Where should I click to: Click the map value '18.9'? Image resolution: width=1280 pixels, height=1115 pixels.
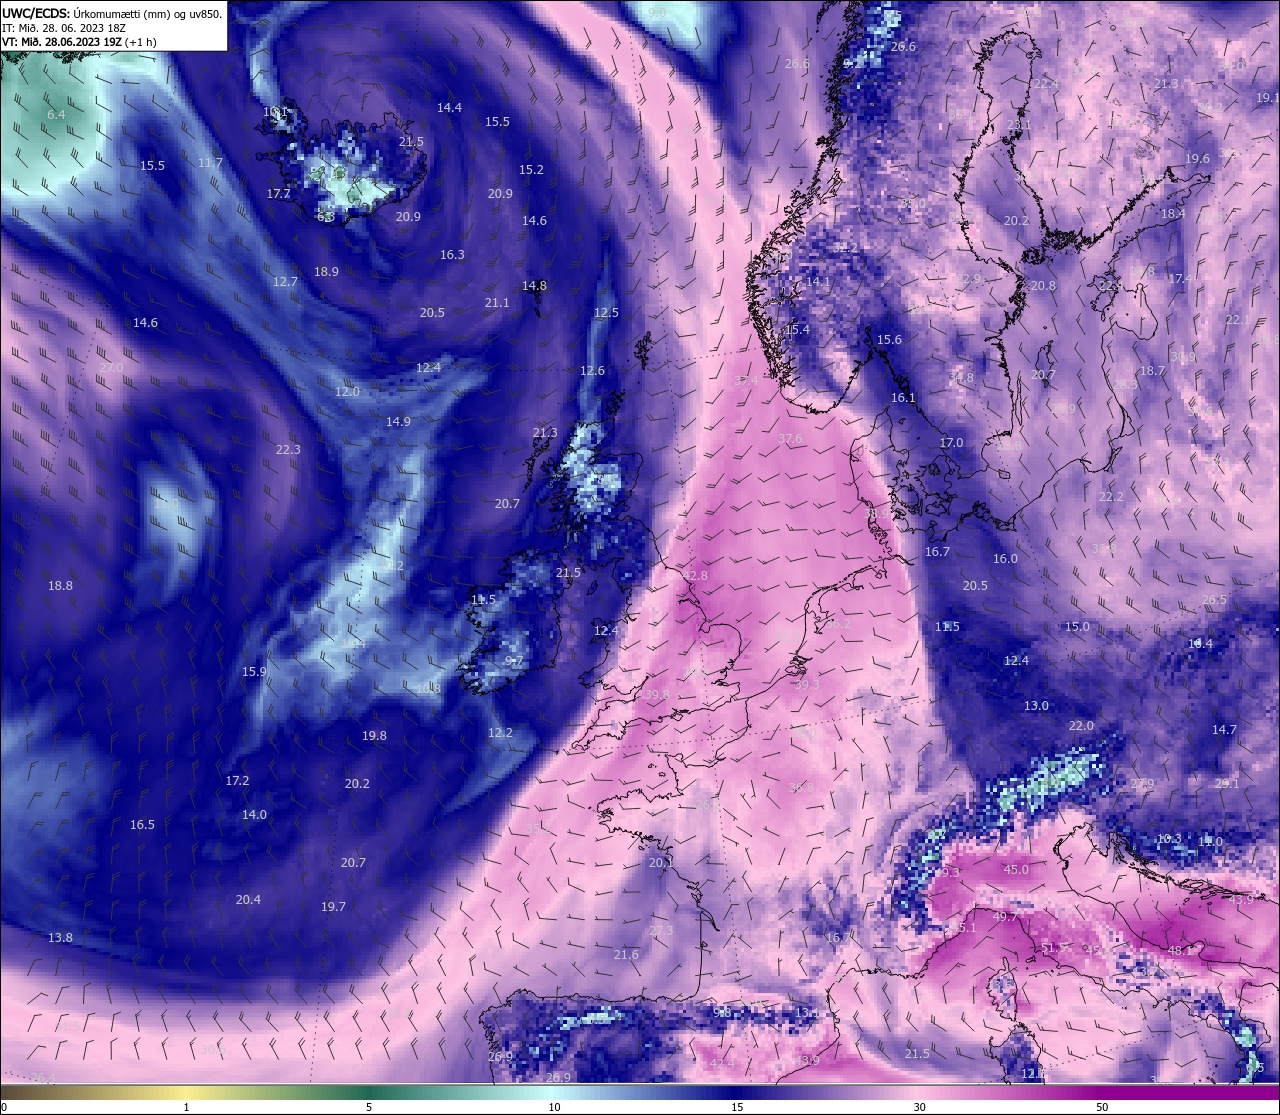click(x=326, y=272)
